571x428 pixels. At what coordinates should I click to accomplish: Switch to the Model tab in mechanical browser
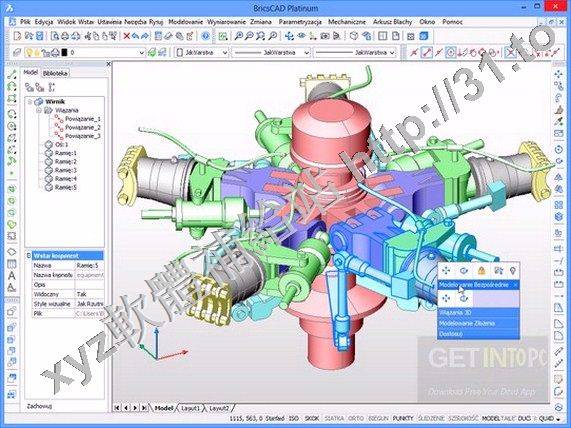click(31, 72)
